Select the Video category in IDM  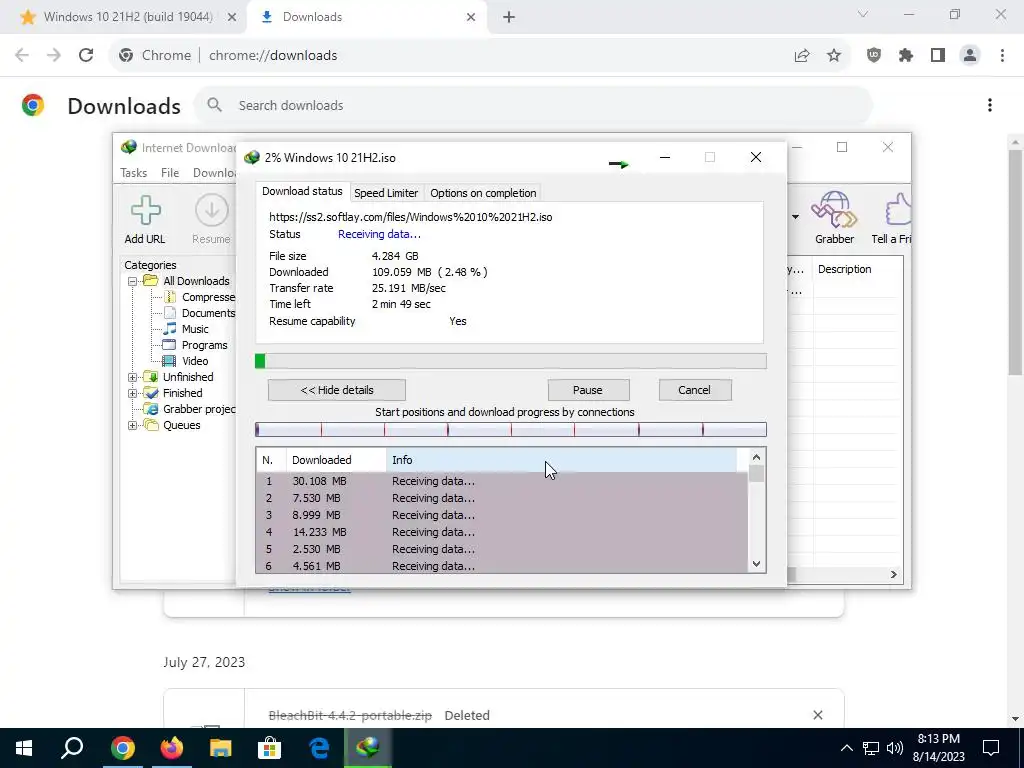click(195, 361)
